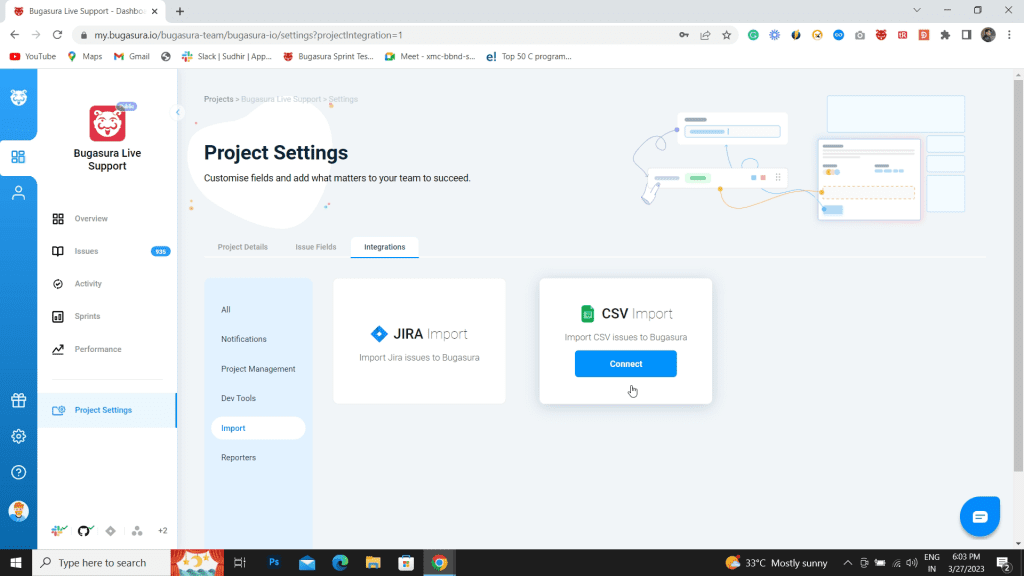Viewport: 1024px width, 576px height.
Task: Click the Projects breadcrumb link
Action: [x=218, y=99]
